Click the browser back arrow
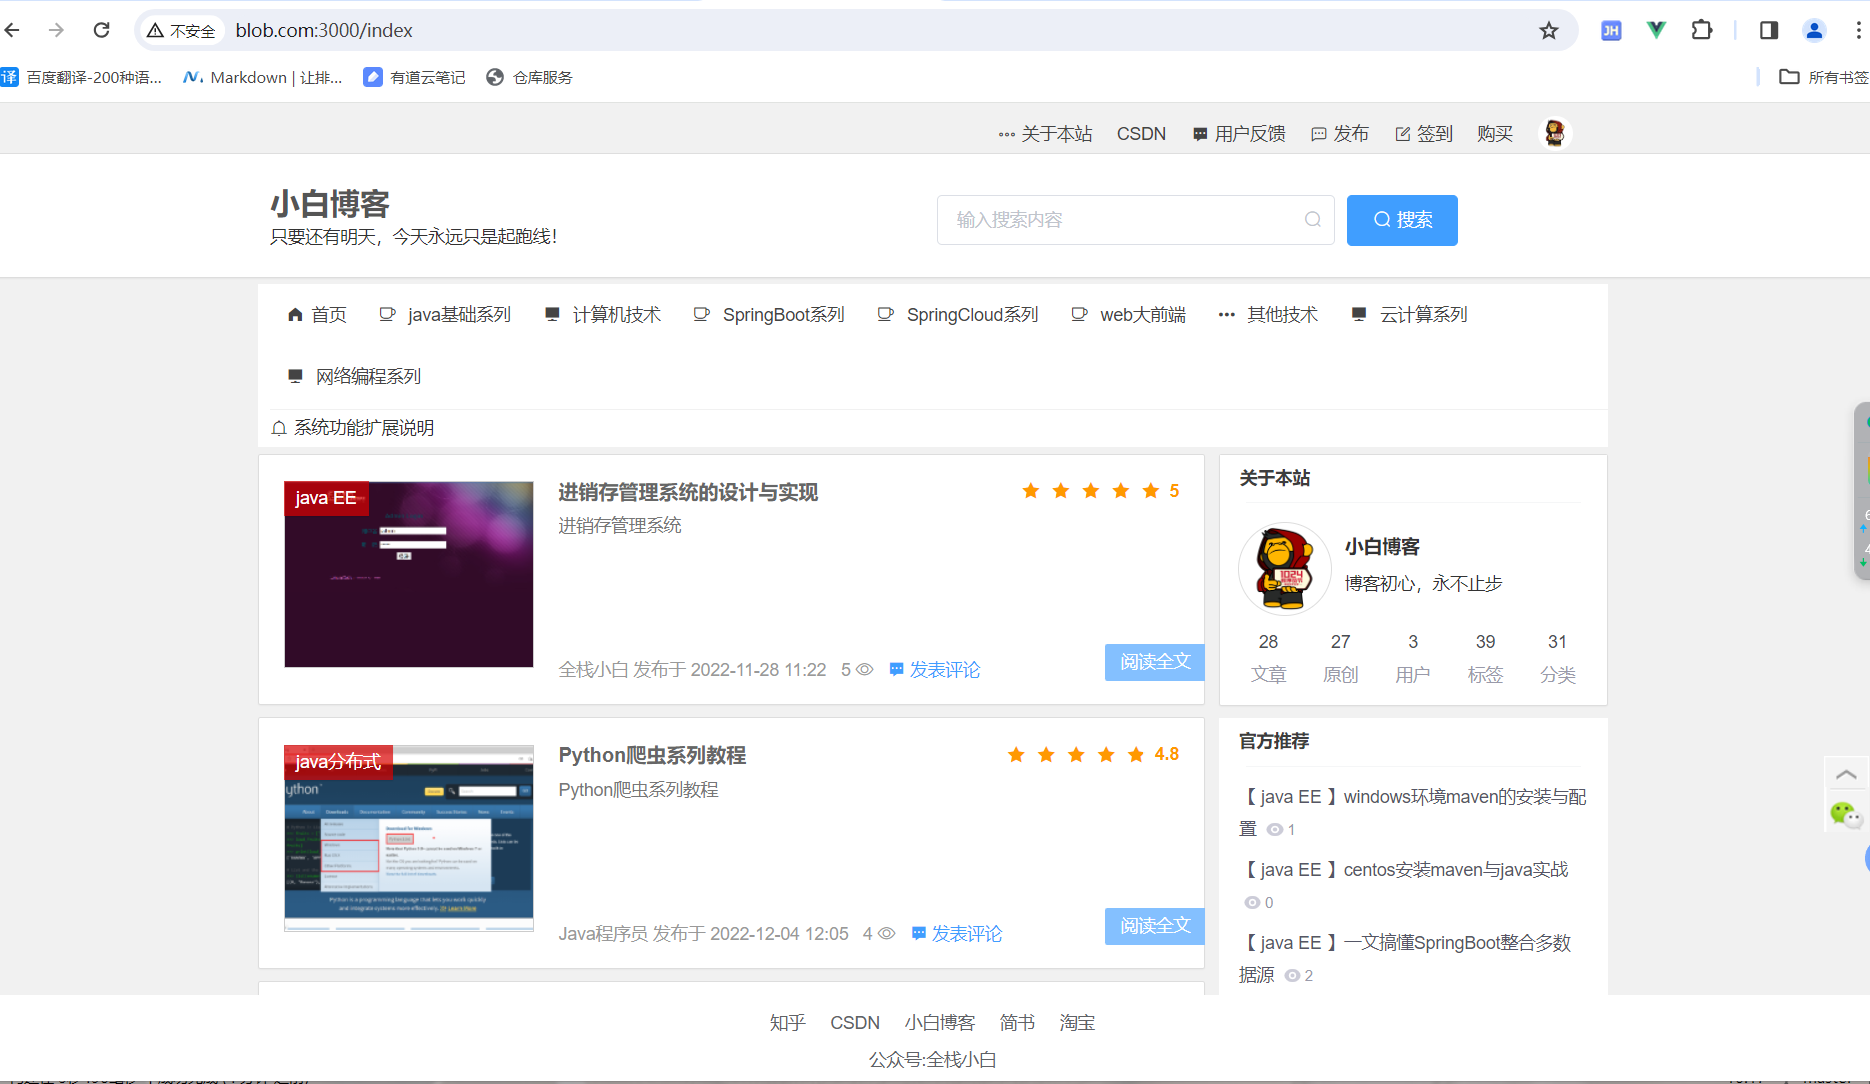 tap(12, 30)
